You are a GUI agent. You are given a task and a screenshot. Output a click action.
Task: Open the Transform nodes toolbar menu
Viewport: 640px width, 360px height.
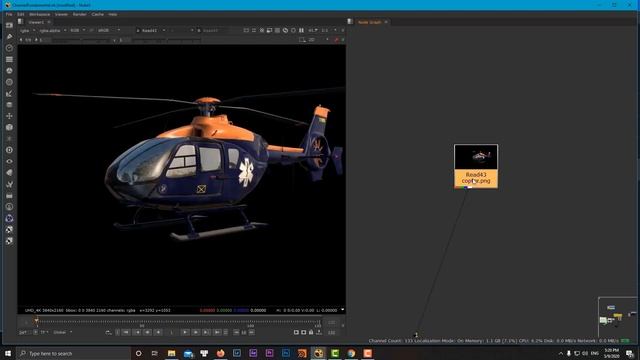tap(9, 116)
